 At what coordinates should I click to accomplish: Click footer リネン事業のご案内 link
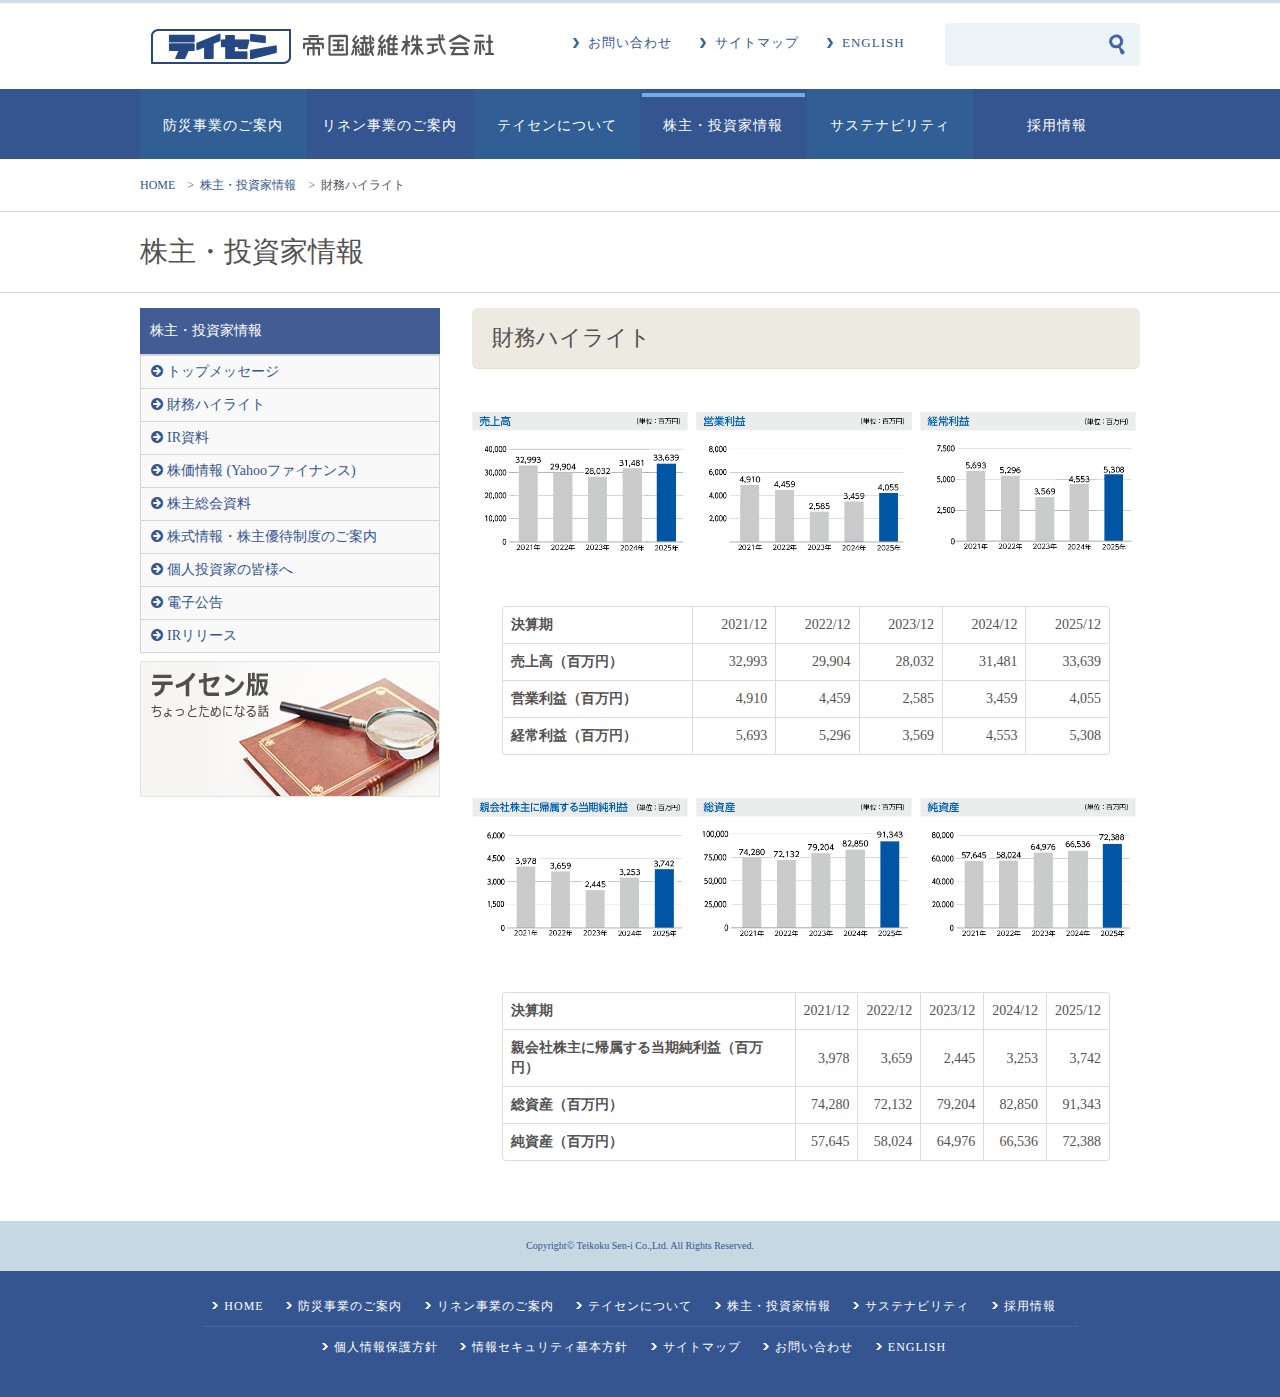[x=489, y=1306]
